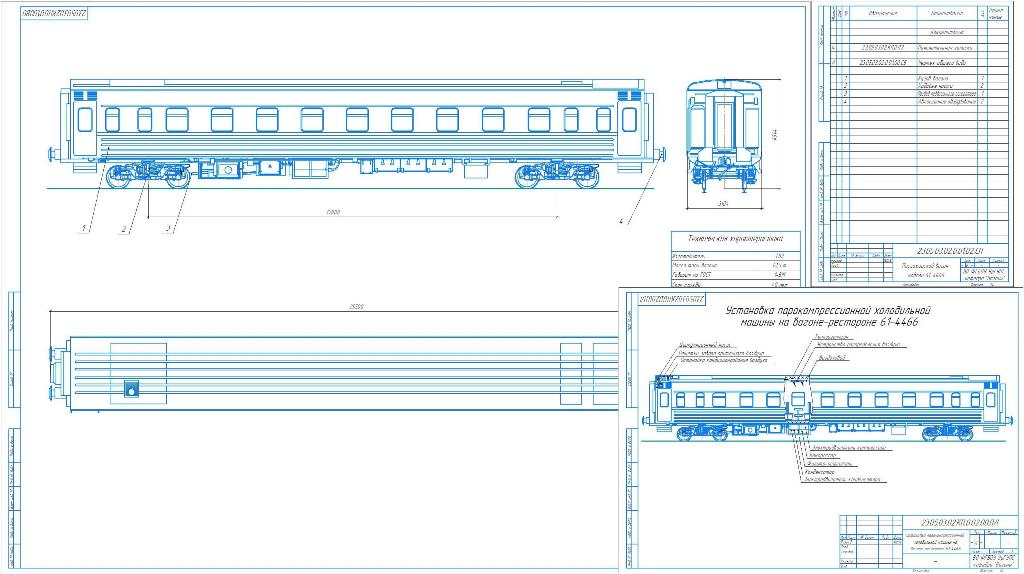1024x574 pixels.
Task: Click leader callout number 1
Action: 84,228
